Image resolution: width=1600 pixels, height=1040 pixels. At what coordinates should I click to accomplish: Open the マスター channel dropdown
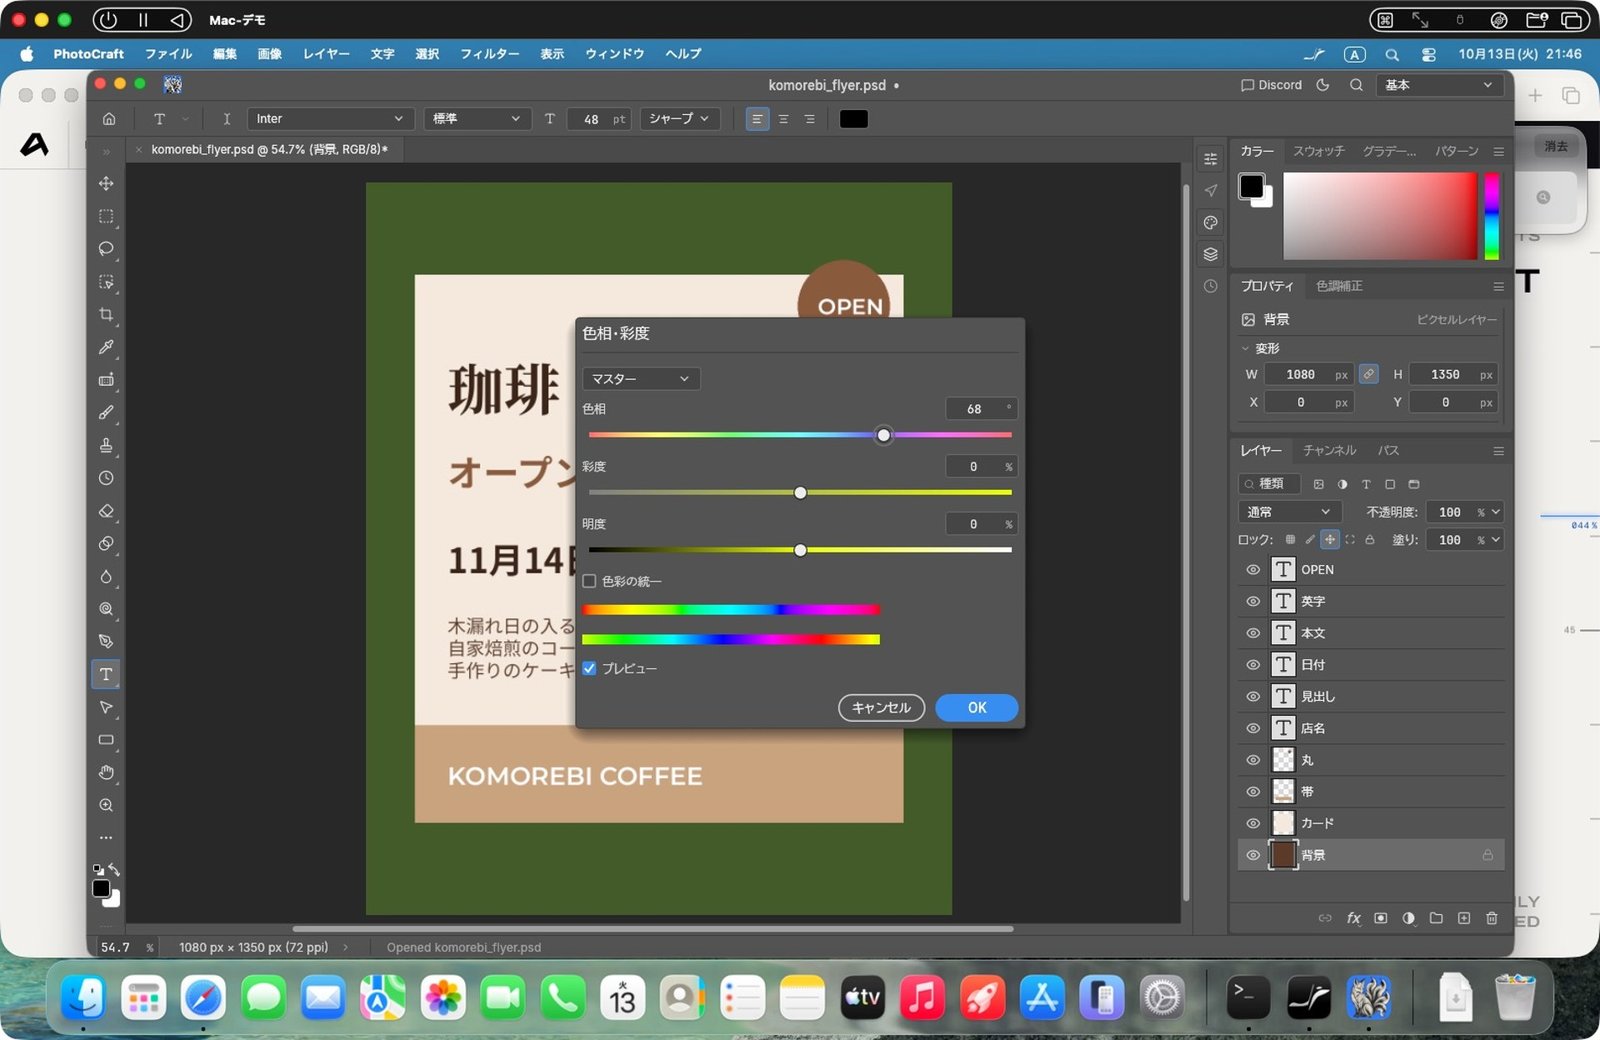tap(641, 379)
